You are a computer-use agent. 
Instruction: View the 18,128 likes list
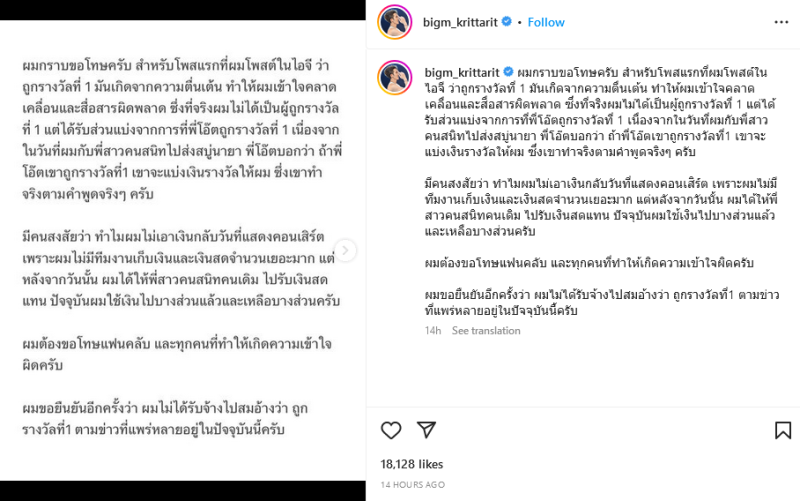click(411, 464)
